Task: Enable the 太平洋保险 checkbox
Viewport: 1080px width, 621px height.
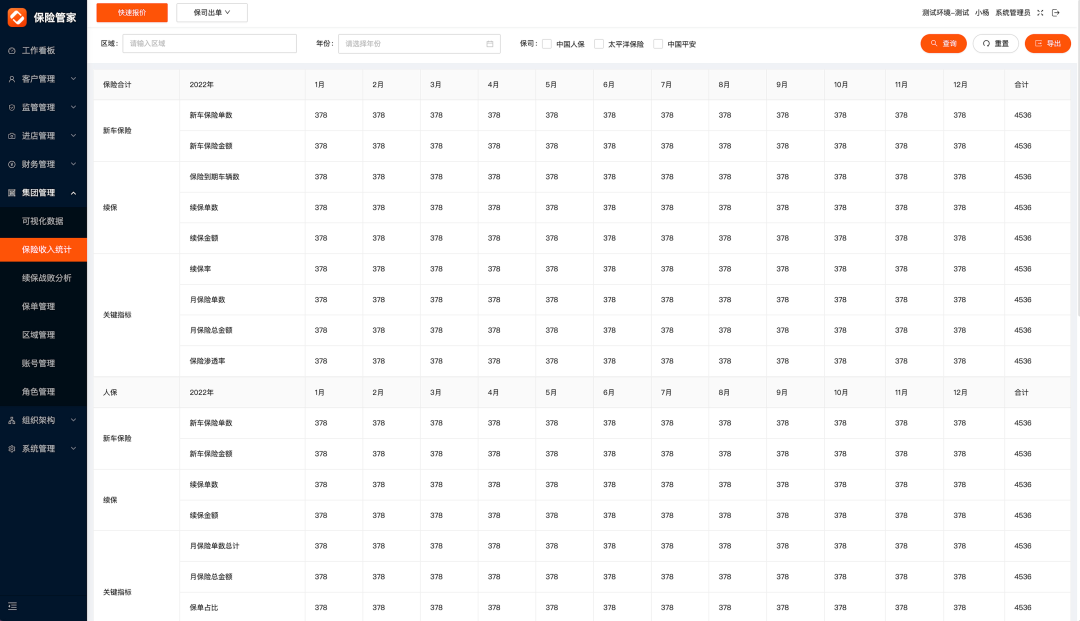Action: pos(599,44)
